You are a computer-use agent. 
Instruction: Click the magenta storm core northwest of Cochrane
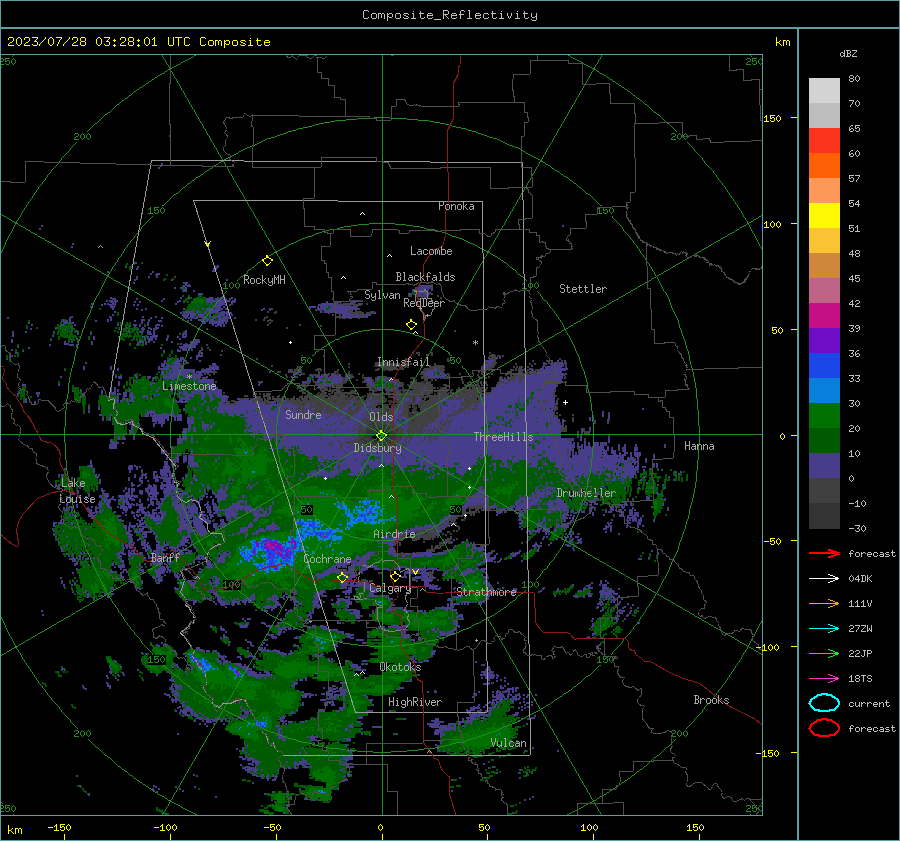273,548
